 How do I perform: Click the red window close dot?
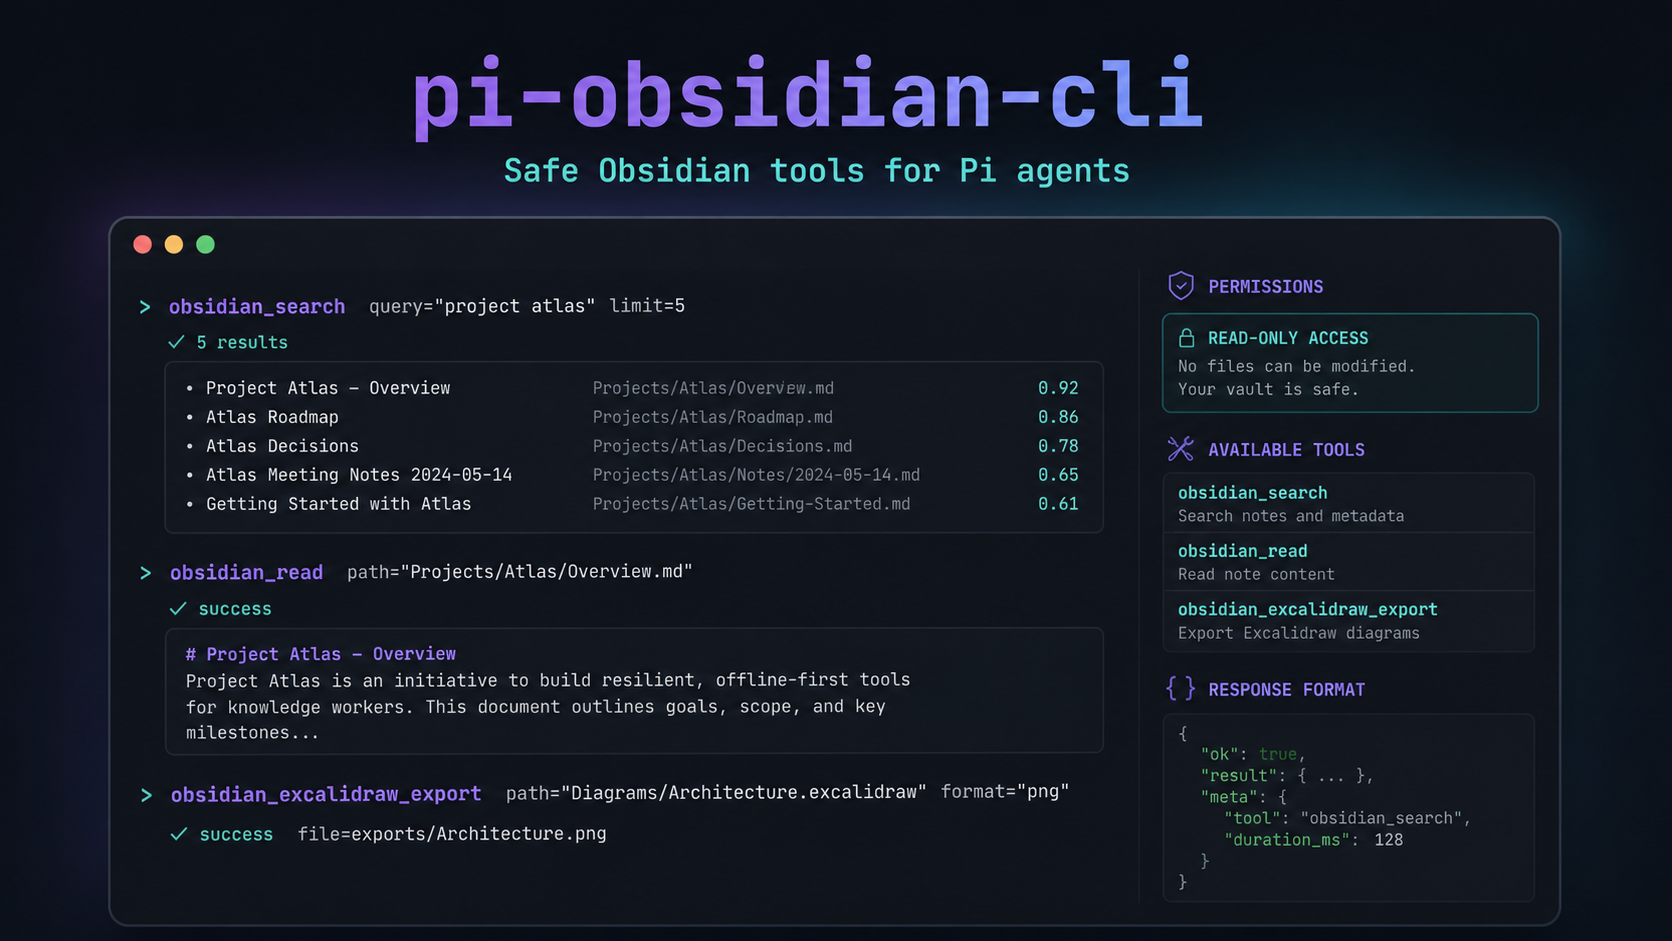(143, 245)
